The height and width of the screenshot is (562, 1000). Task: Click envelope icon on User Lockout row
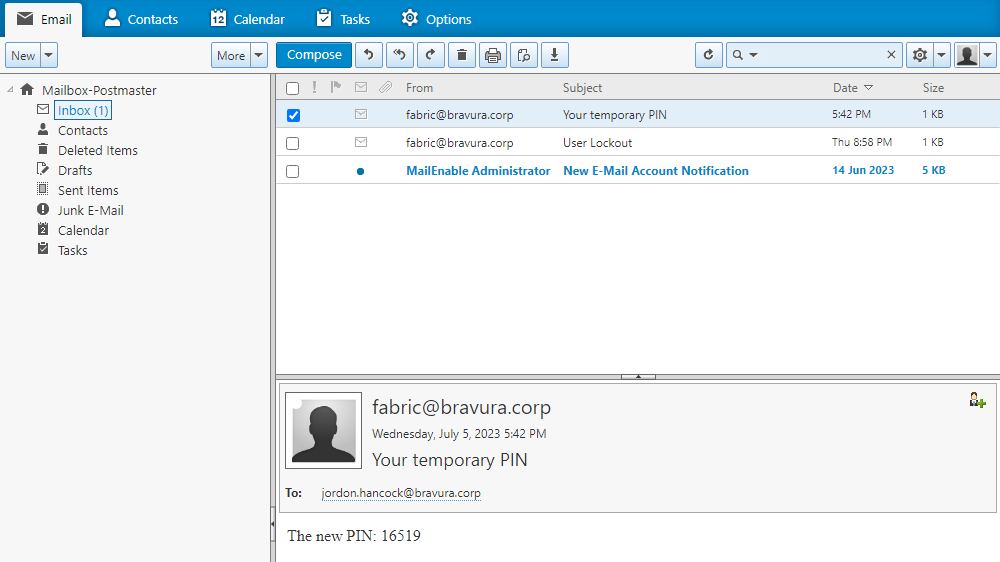tap(361, 142)
